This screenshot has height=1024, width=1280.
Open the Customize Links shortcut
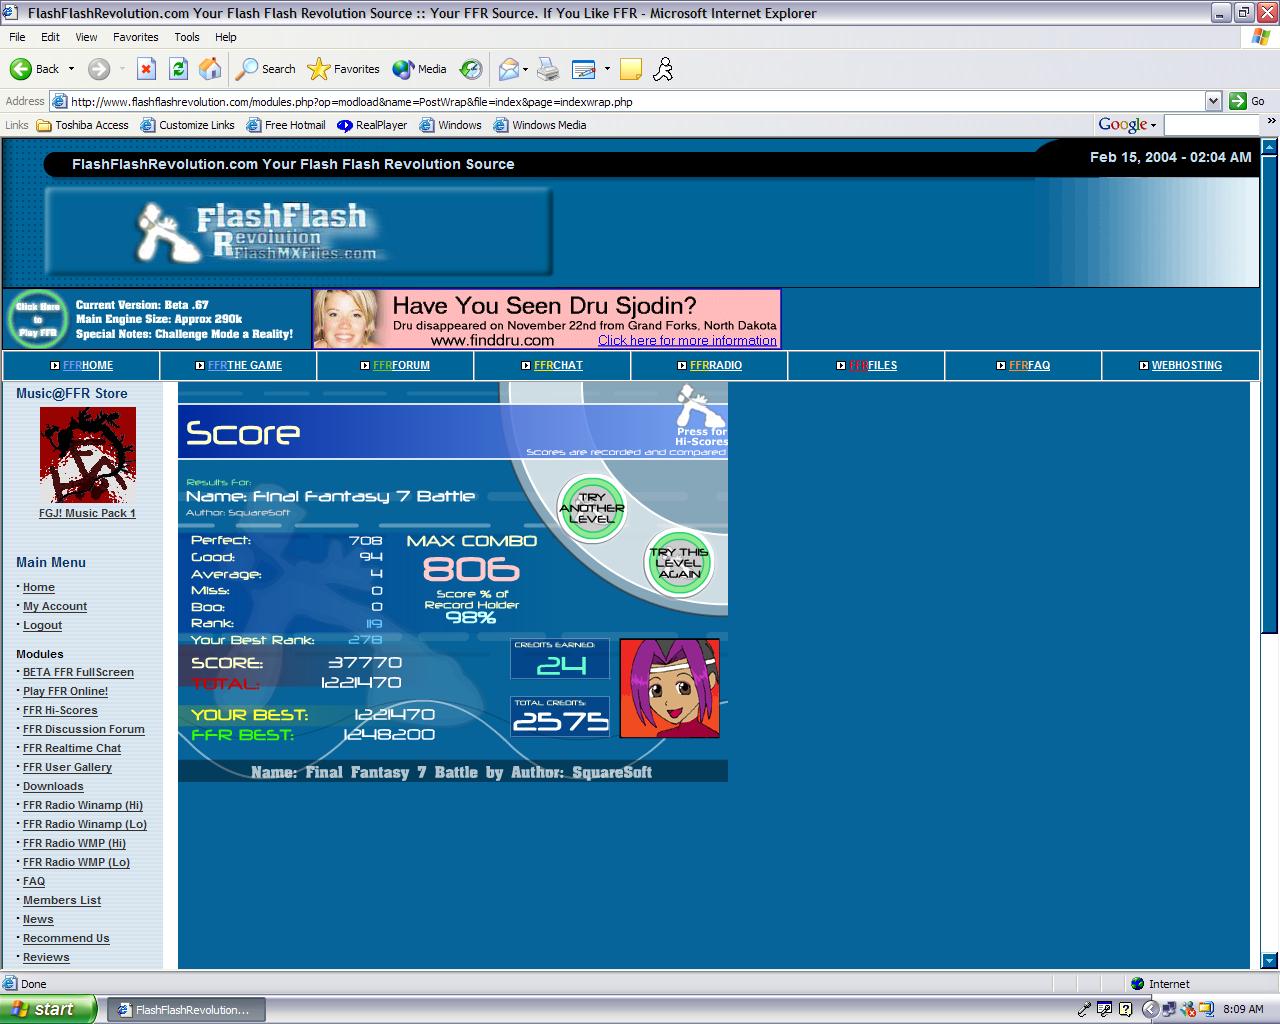pos(188,125)
